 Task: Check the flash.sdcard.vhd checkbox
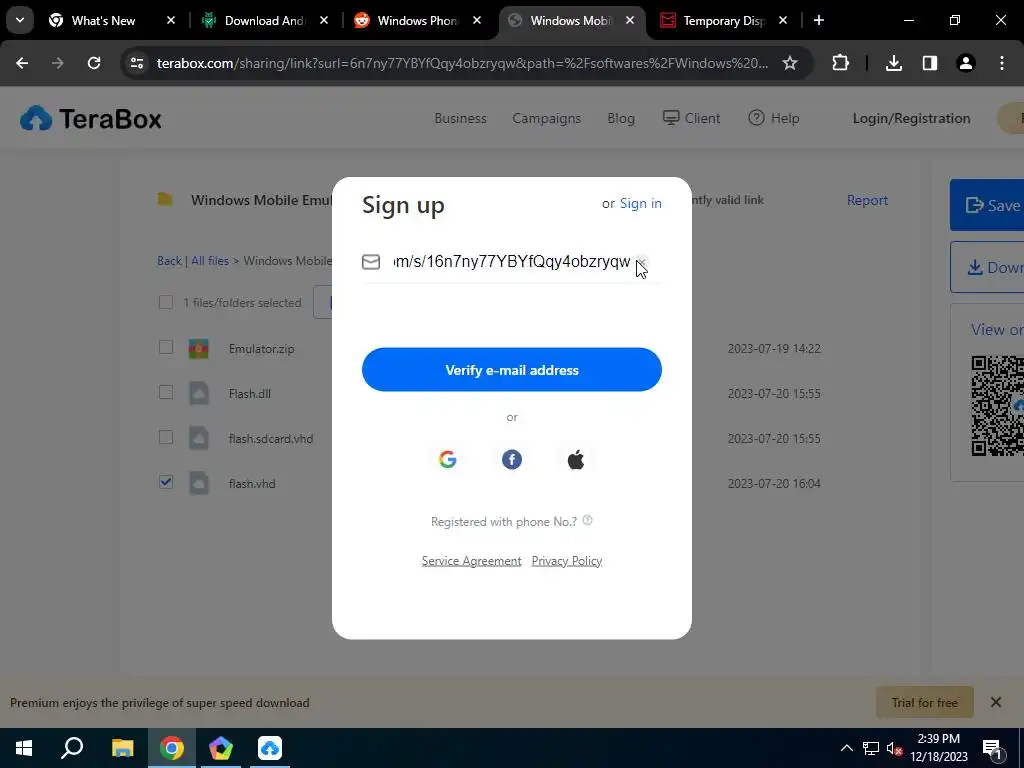(166, 437)
